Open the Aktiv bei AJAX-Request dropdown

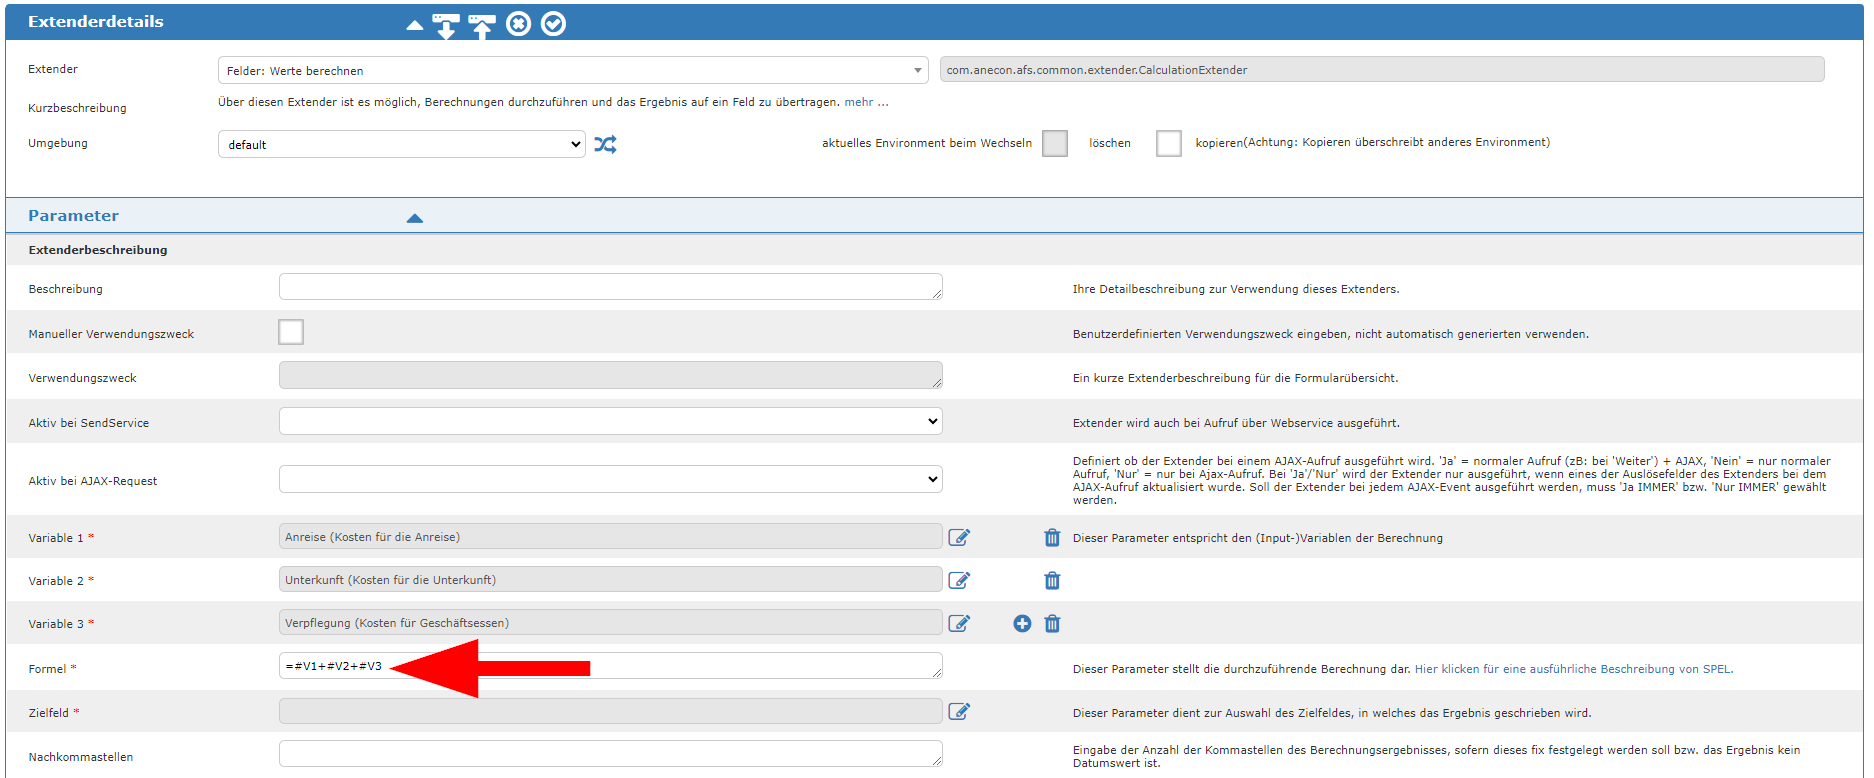pyautogui.click(x=610, y=480)
